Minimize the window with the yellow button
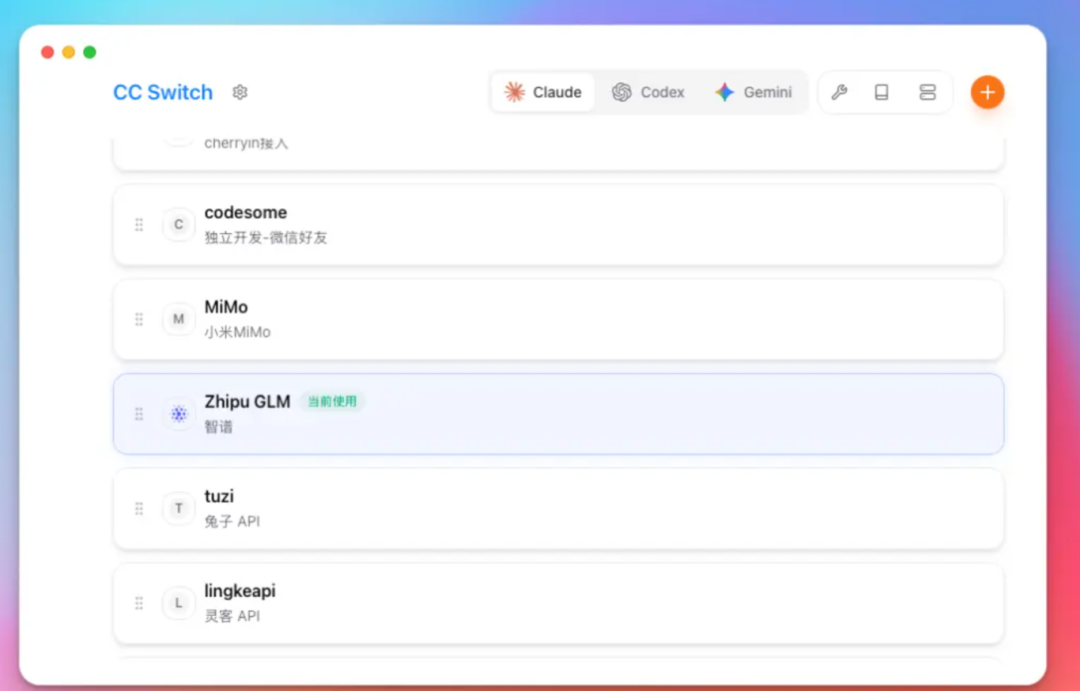This screenshot has height=691, width=1080. click(x=69, y=52)
